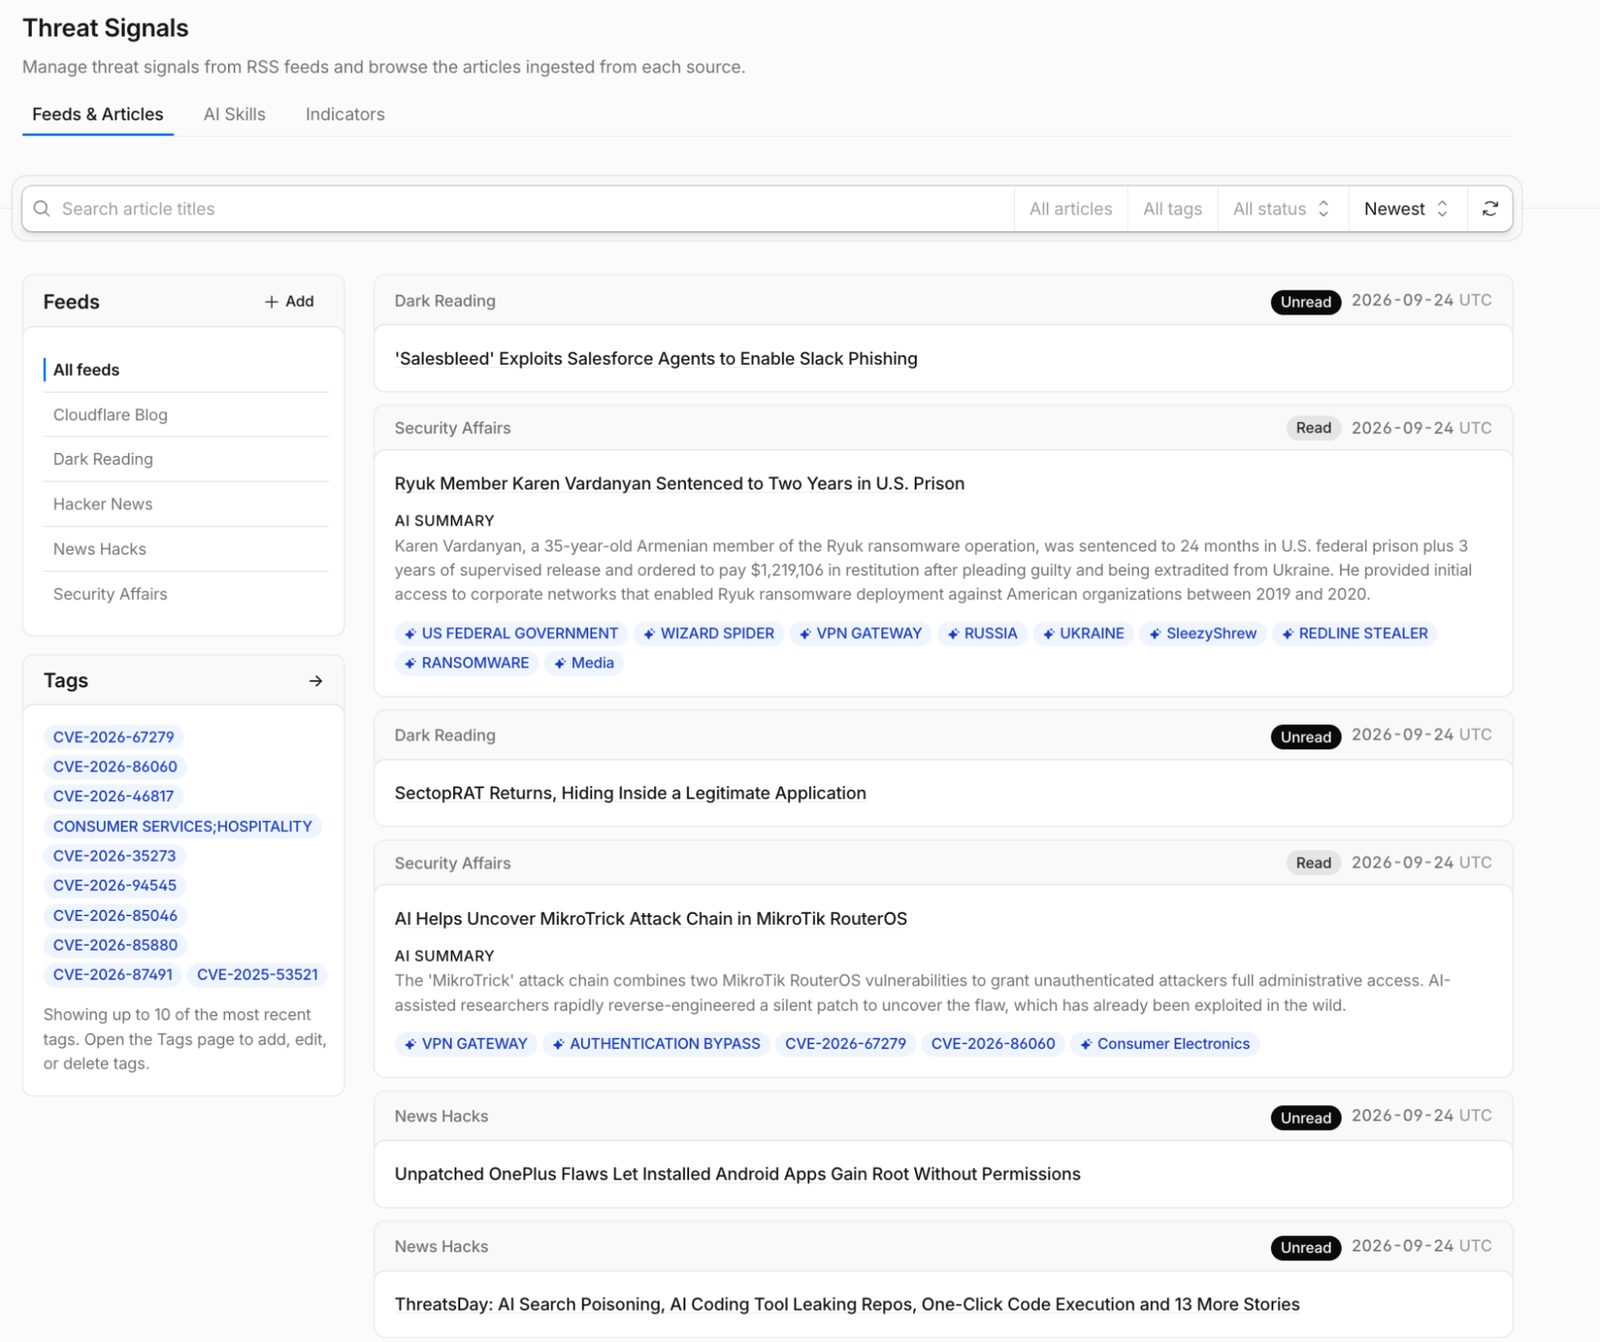Open the Unpatched OnePlus Flaws article
1600x1342 pixels.
point(738,1174)
